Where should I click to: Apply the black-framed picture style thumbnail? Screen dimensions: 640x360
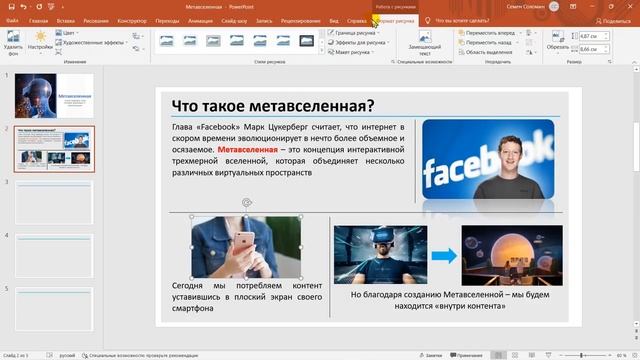coord(307,40)
